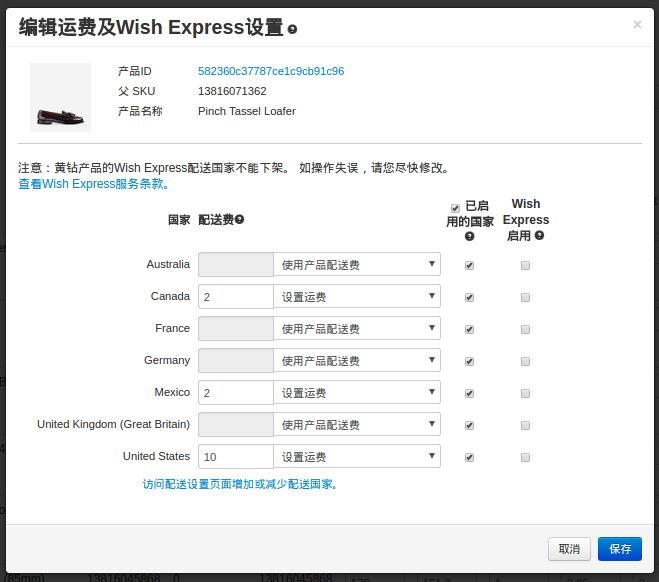Enable Wish Express for France

tap(525, 329)
